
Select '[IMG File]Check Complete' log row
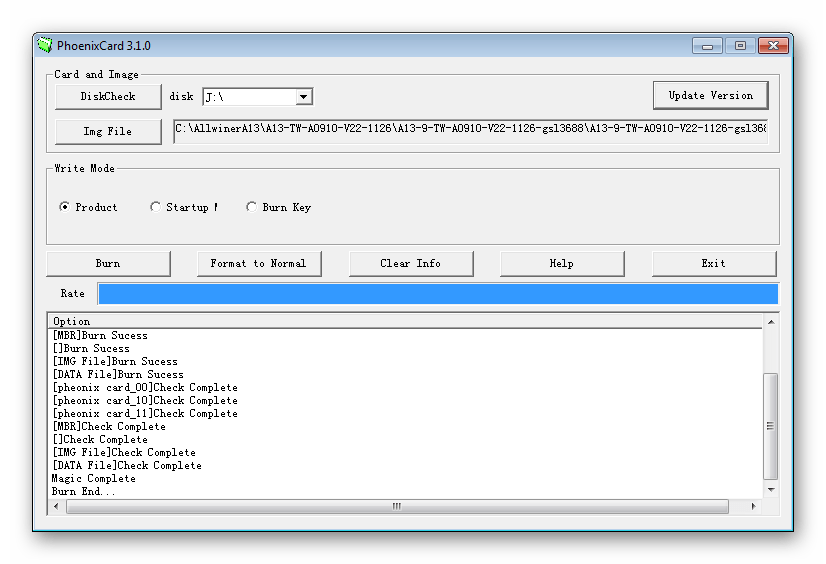click(406, 452)
